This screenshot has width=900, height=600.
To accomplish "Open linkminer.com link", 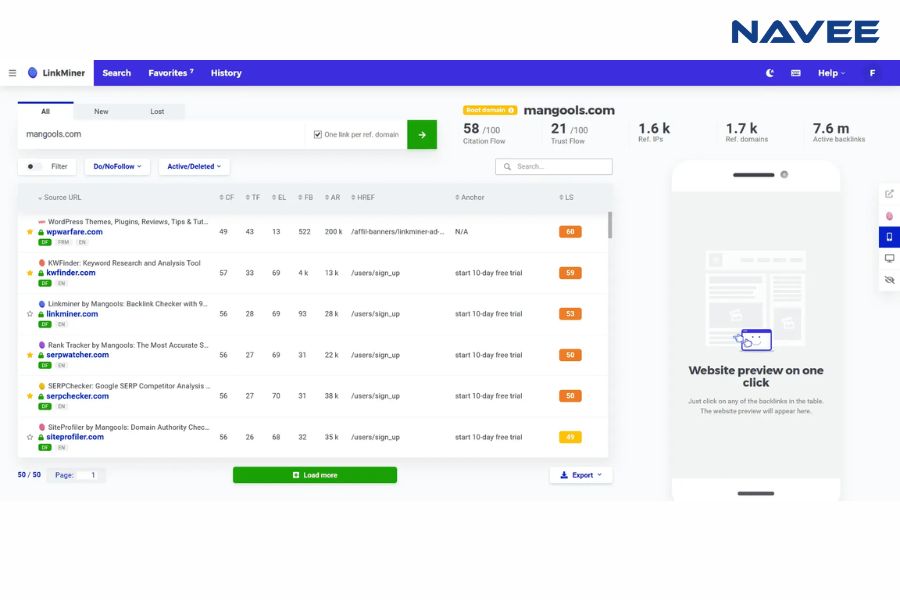I will 72,314.
